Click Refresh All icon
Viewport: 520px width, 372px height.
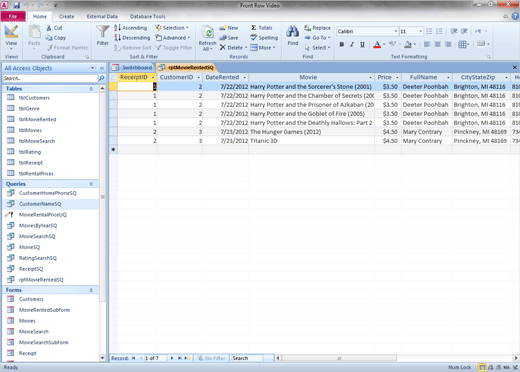(x=208, y=33)
